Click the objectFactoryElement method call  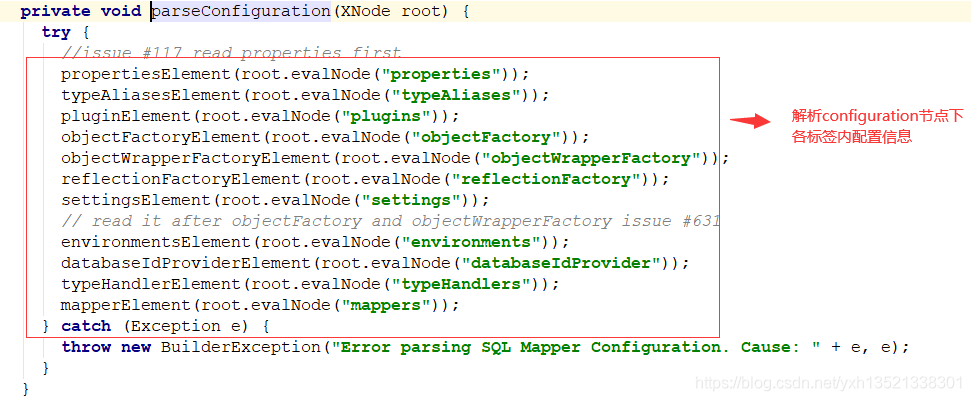(x=161, y=137)
